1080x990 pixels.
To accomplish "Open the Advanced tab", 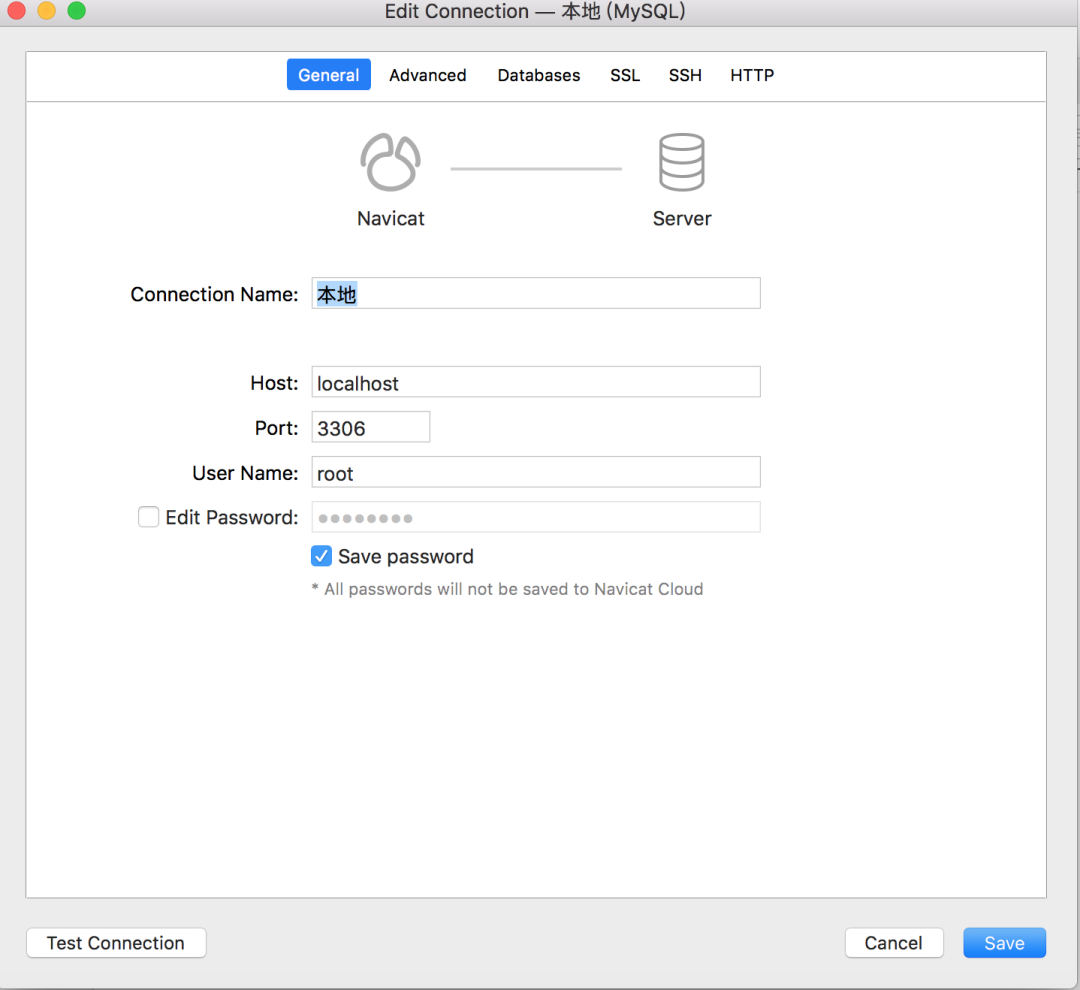I will pos(427,75).
